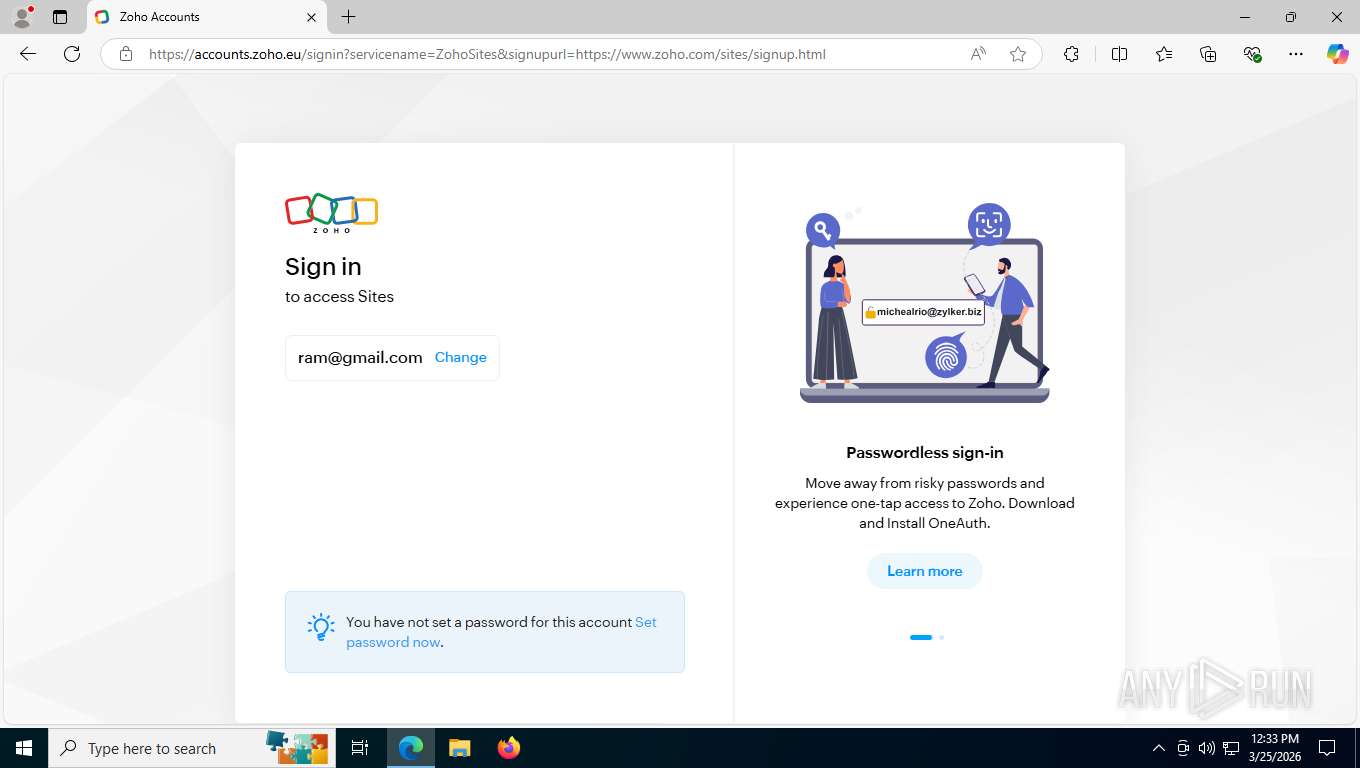Click Set password now link
Viewport: 1360px width, 768px height.
501,632
